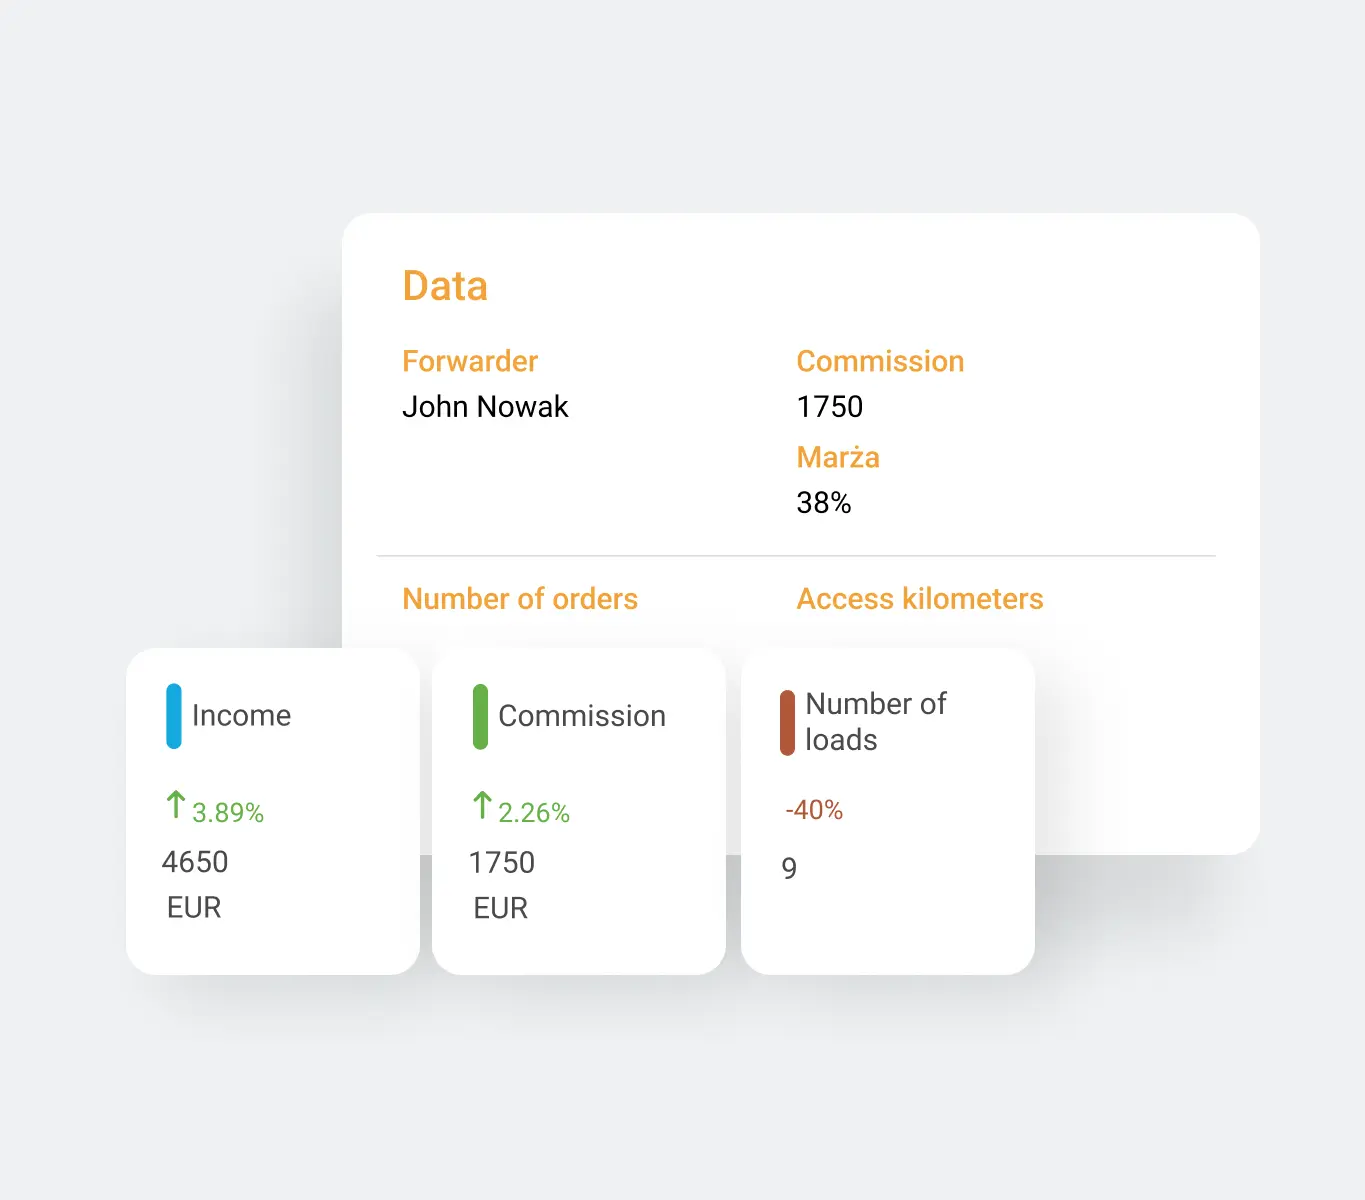Click the blue Income color bar

click(174, 716)
